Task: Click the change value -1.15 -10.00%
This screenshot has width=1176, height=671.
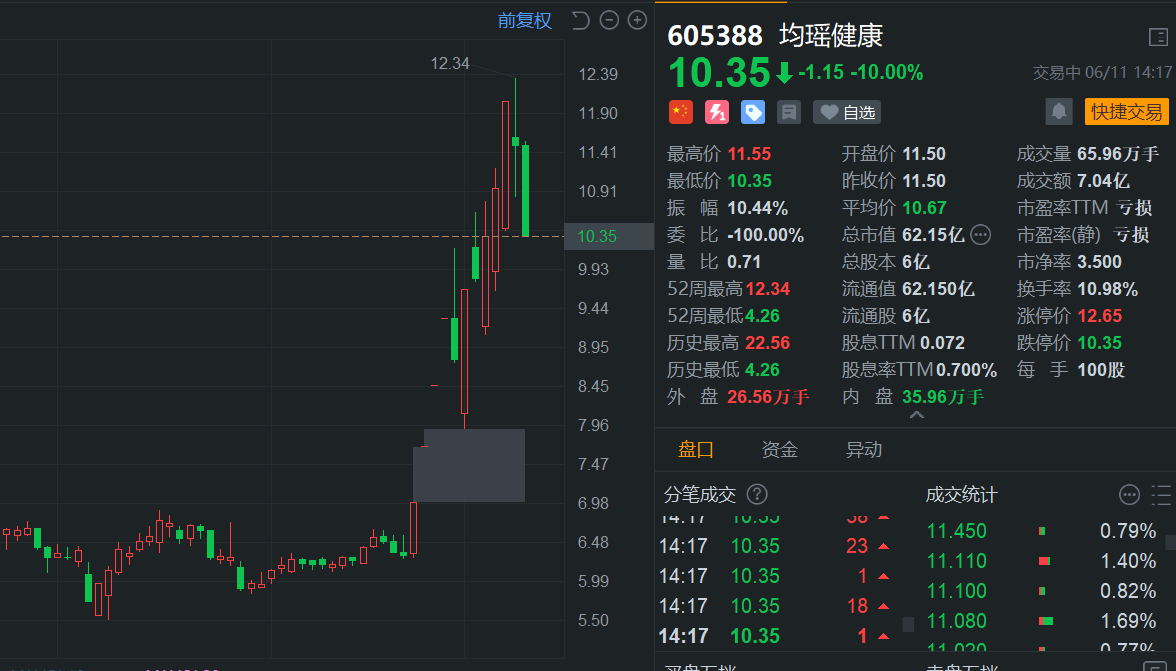Action: point(861,72)
